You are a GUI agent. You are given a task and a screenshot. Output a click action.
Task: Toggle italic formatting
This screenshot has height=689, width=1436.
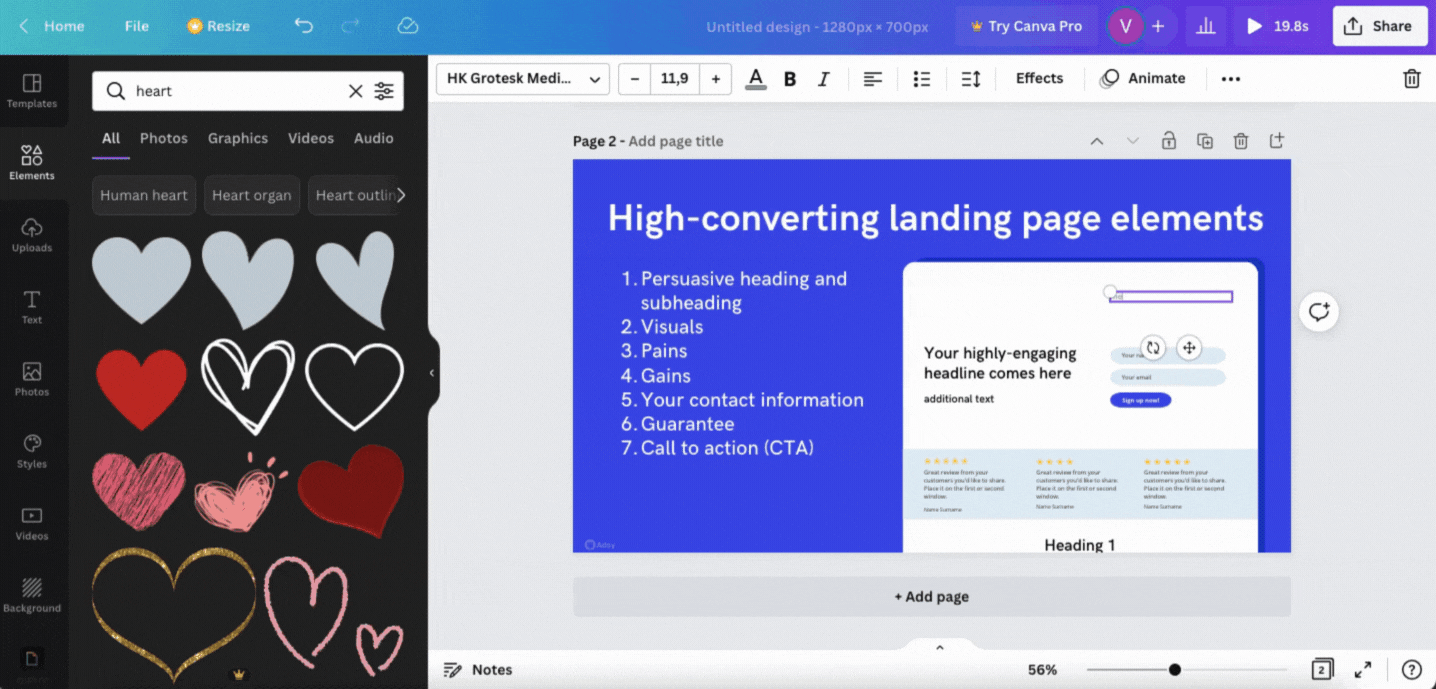coord(824,79)
